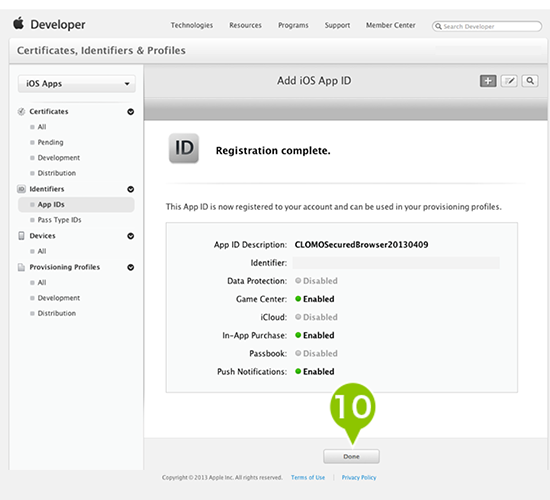Select Distribution under Provisioning Profiles
550x500 pixels.
coord(56,313)
